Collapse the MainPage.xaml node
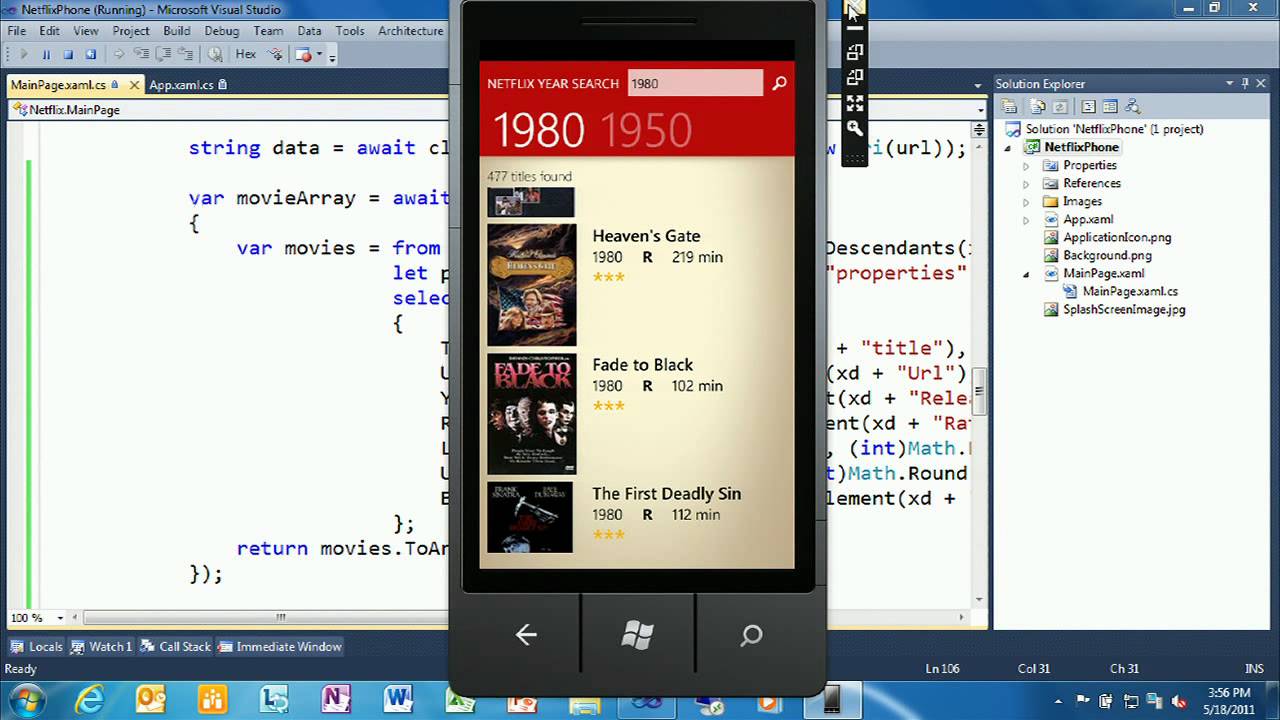Image resolution: width=1280 pixels, height=720 pixels. tap(1025, 273)
